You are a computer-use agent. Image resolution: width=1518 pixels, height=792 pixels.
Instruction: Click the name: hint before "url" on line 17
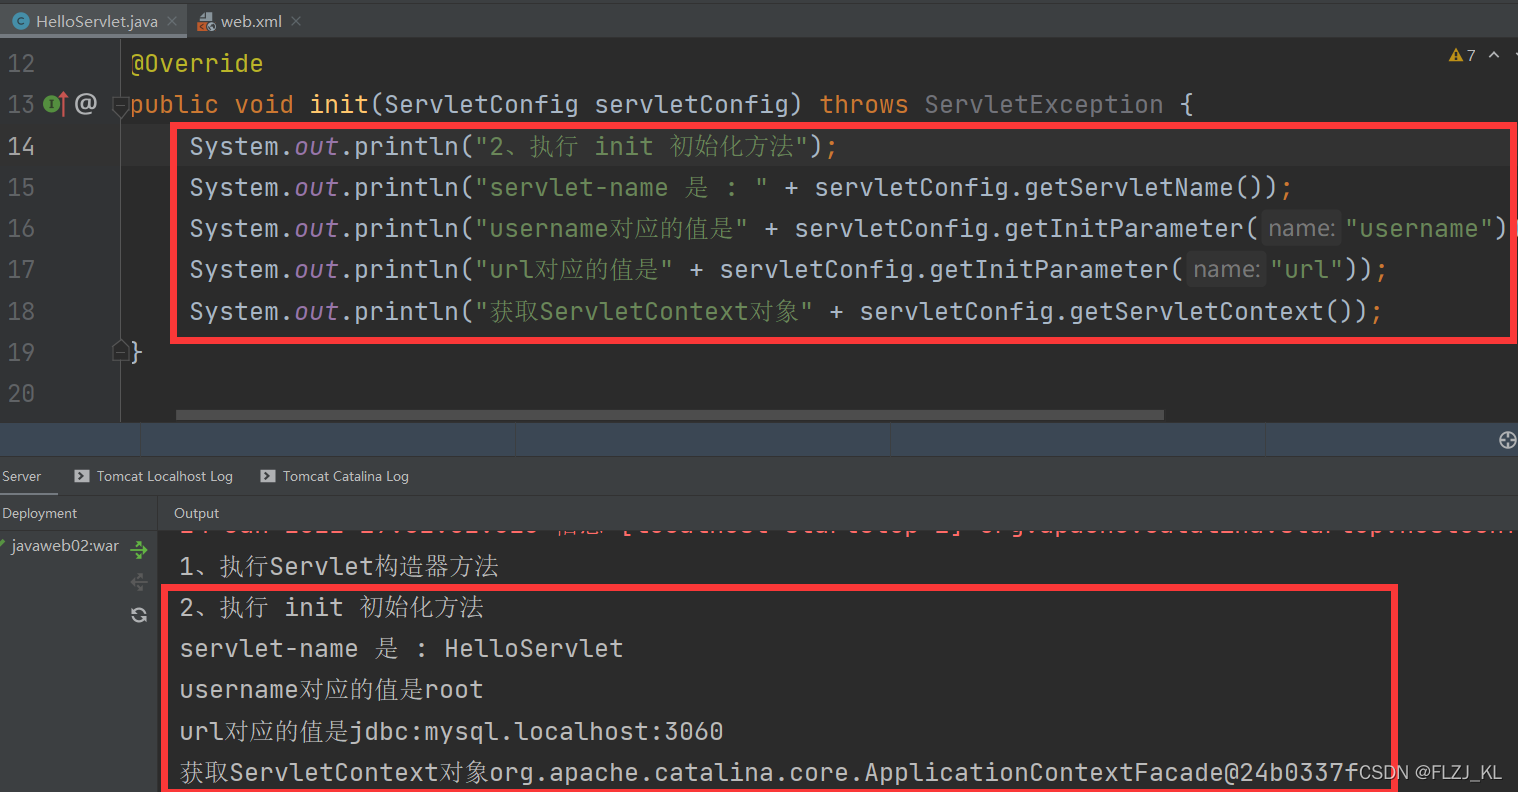(1226, 270)
